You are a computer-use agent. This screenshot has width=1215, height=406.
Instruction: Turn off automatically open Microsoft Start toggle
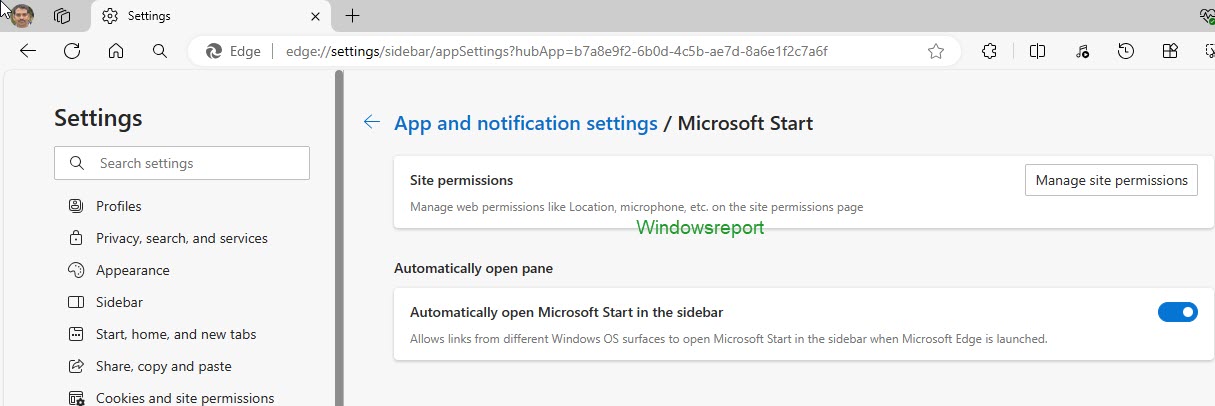click(x=1177, y=312)
